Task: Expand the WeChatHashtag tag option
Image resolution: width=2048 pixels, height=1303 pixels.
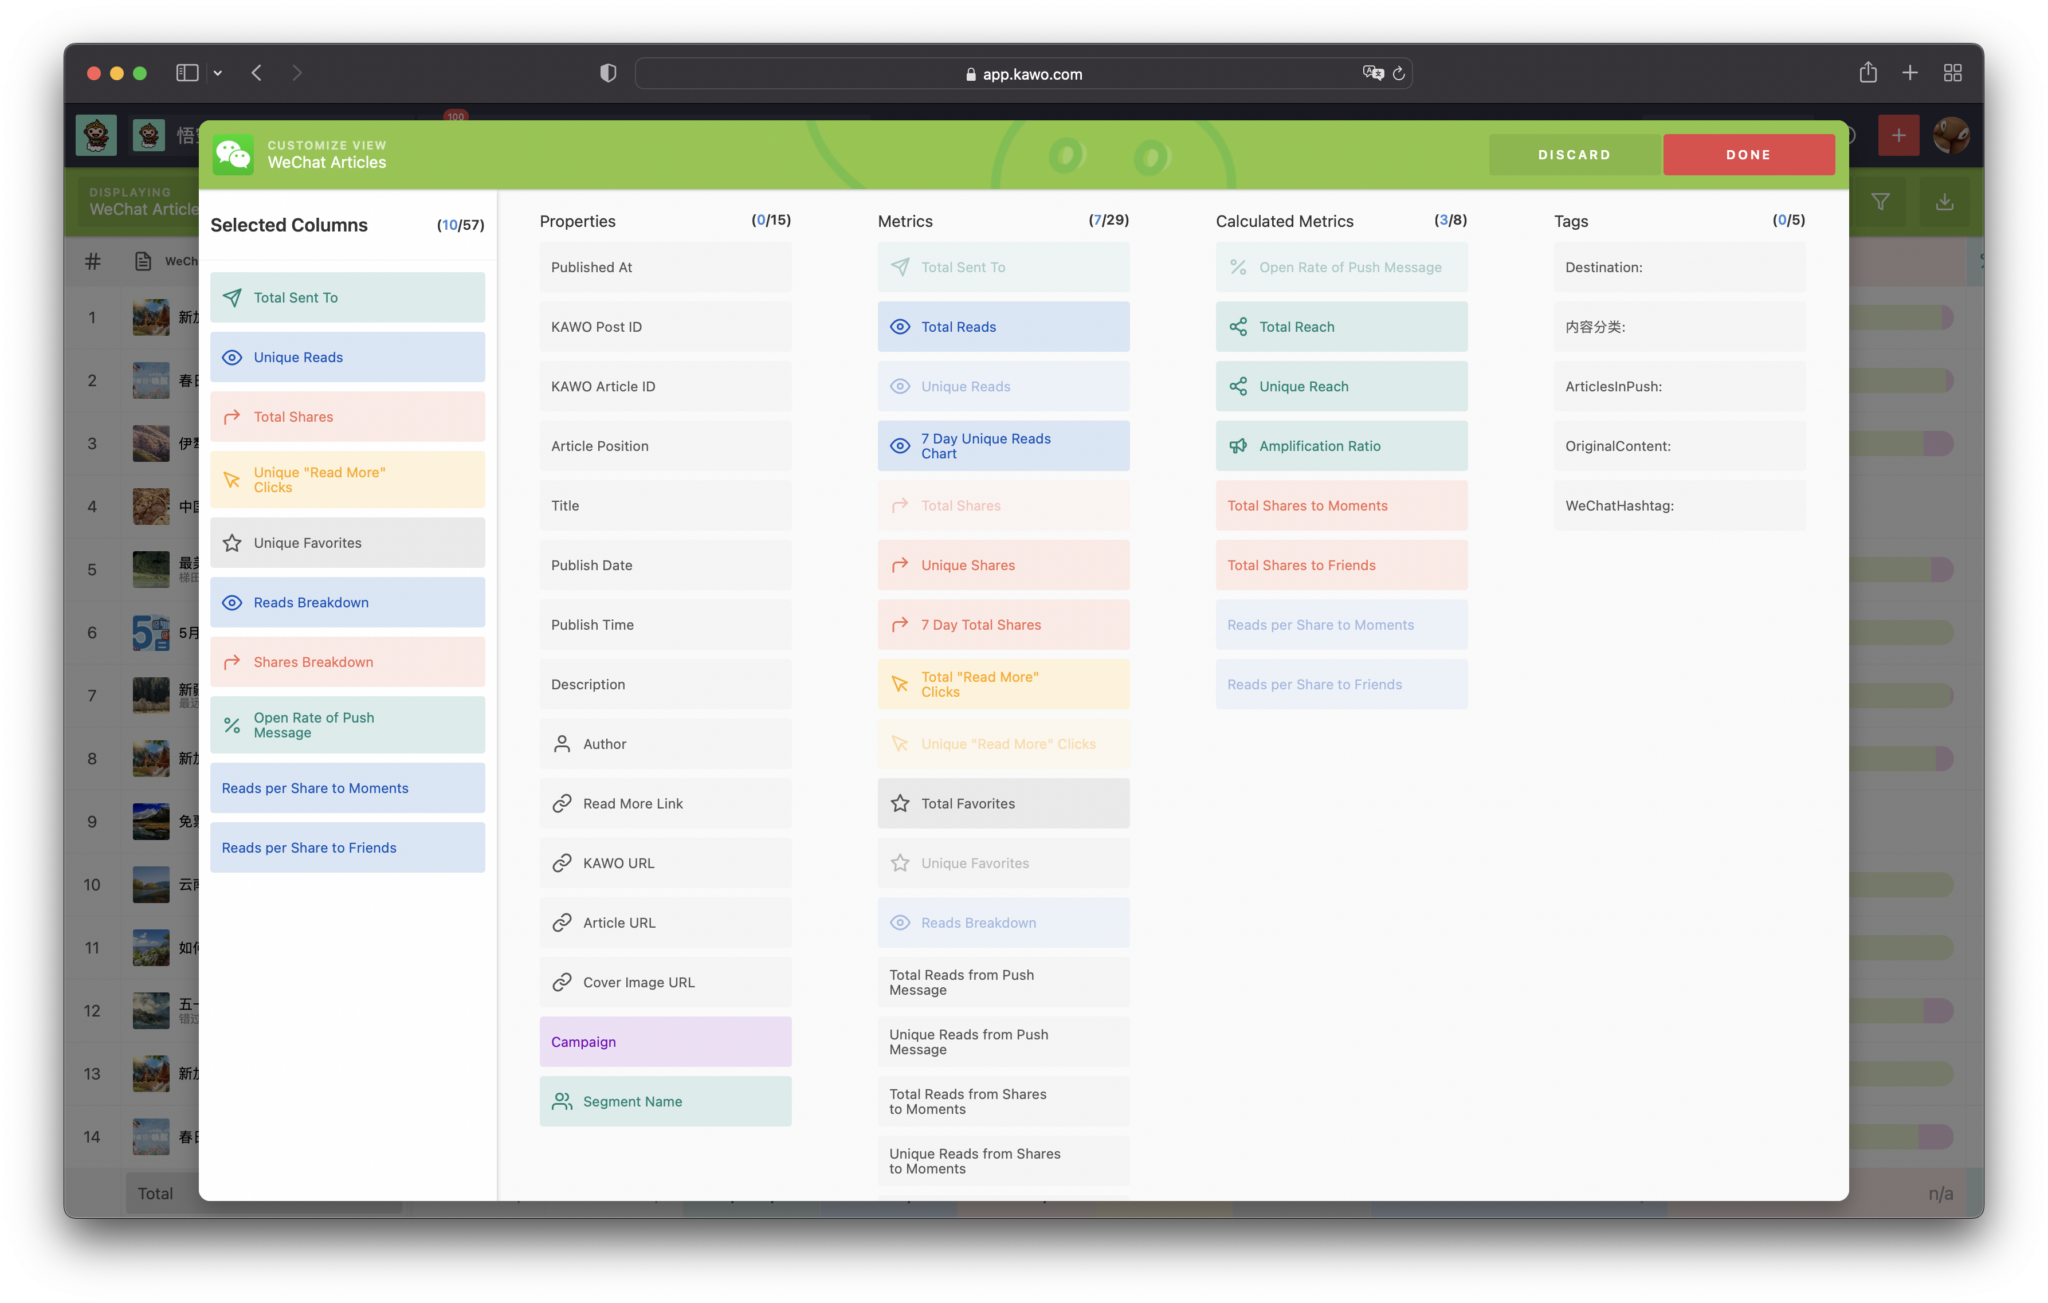Action: click(1679, 505)
